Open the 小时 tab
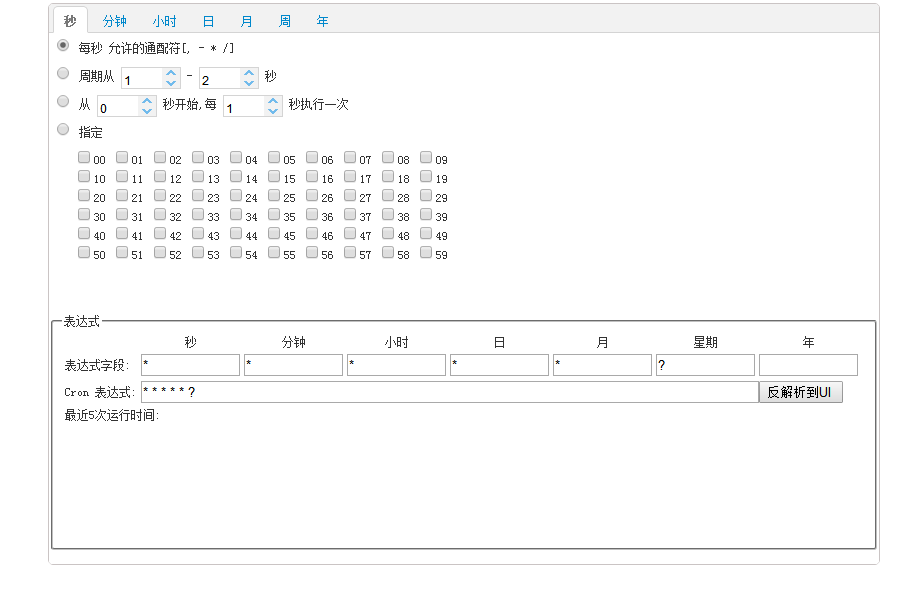Screen dimensions: 924x609 click(x=164, y=21)
